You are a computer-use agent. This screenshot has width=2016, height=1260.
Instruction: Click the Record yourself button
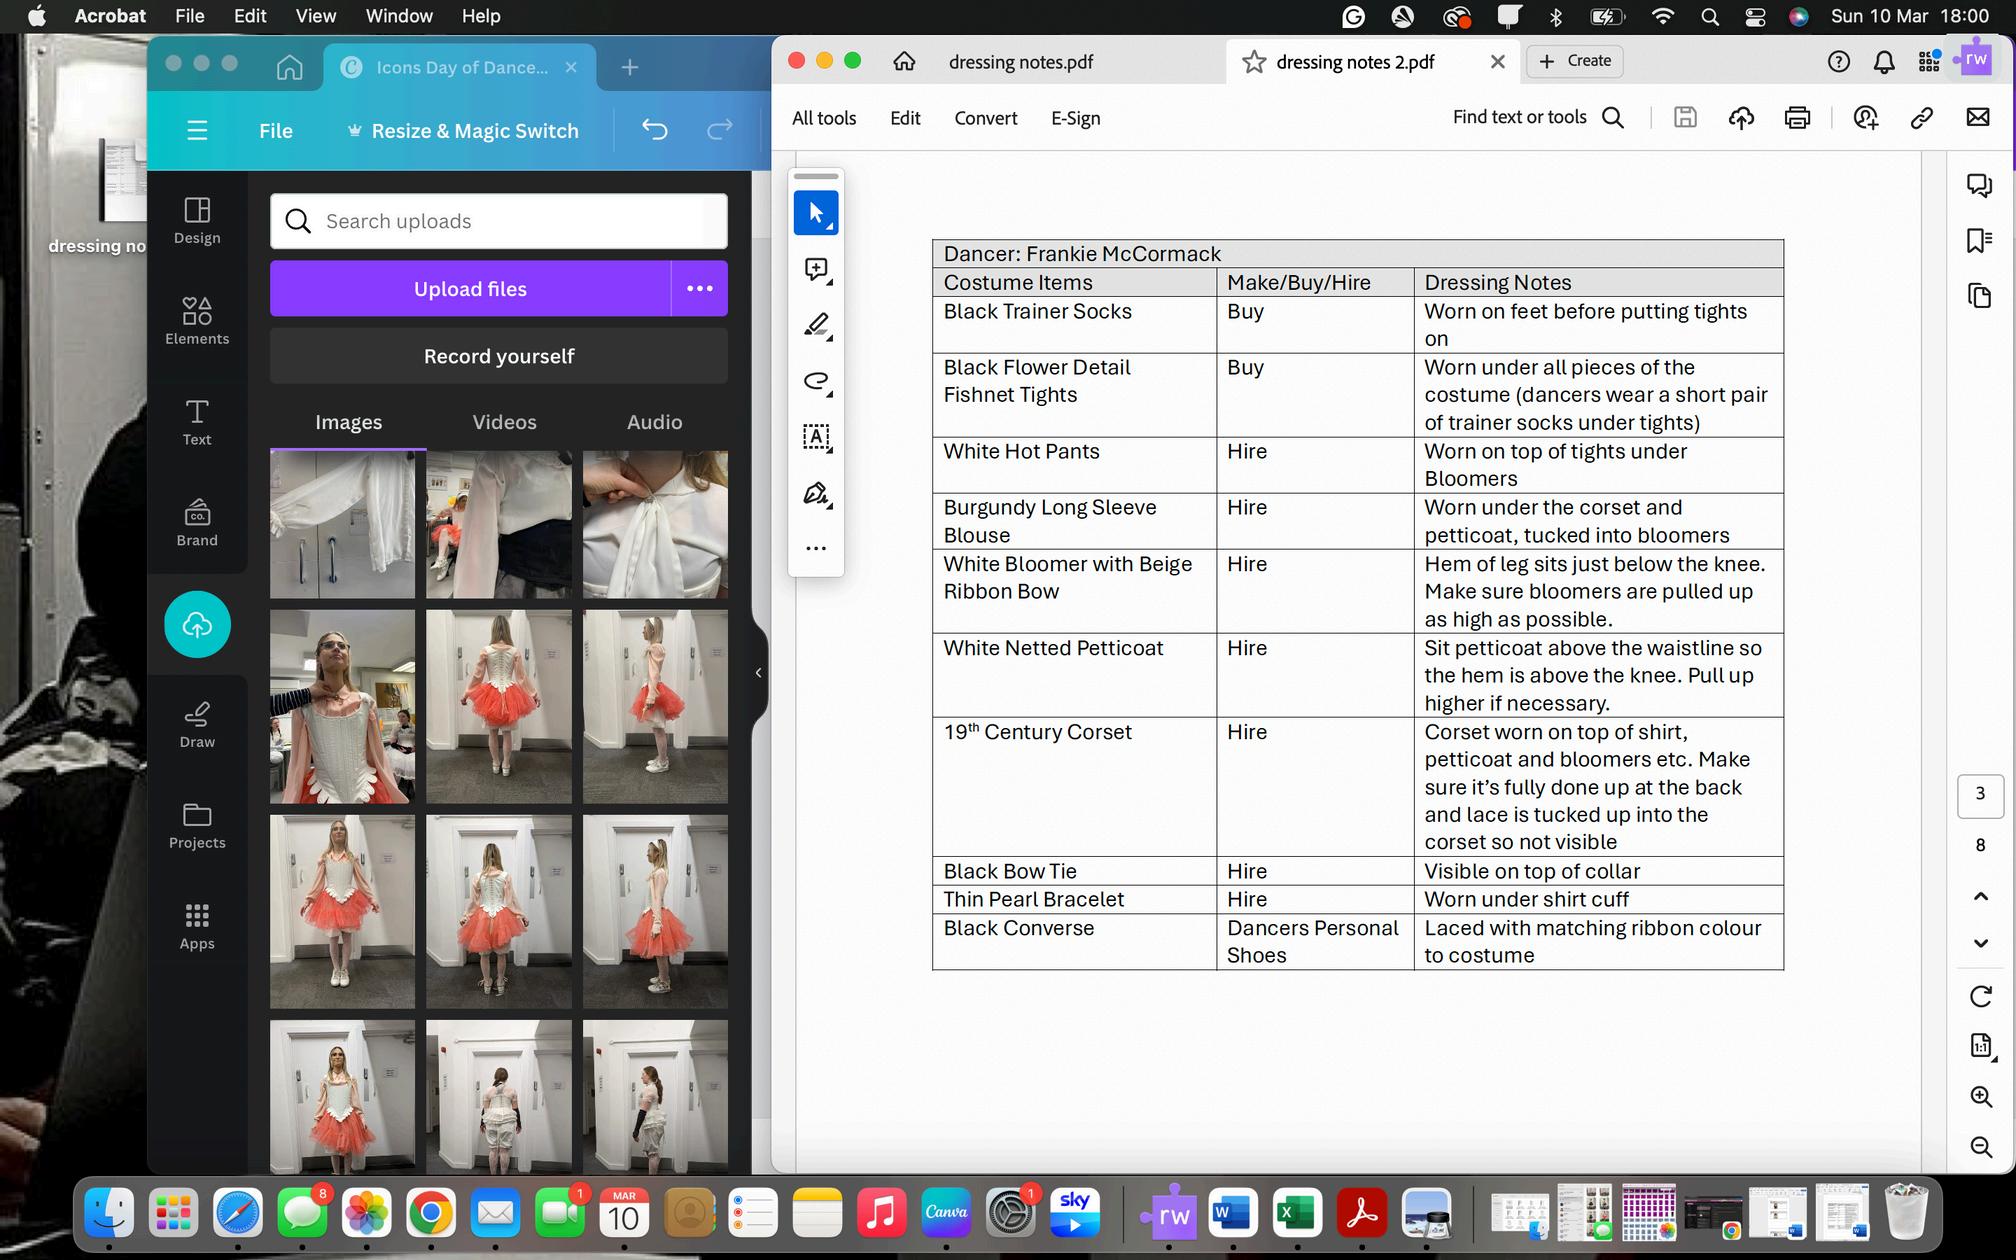tap(498, 356)
